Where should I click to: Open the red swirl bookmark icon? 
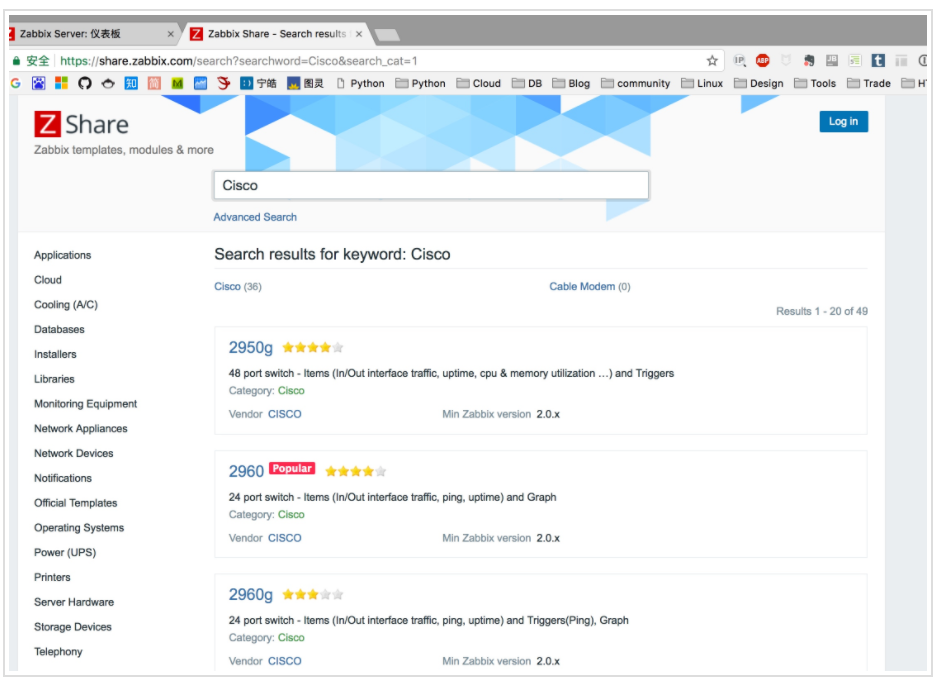[224, 83]
